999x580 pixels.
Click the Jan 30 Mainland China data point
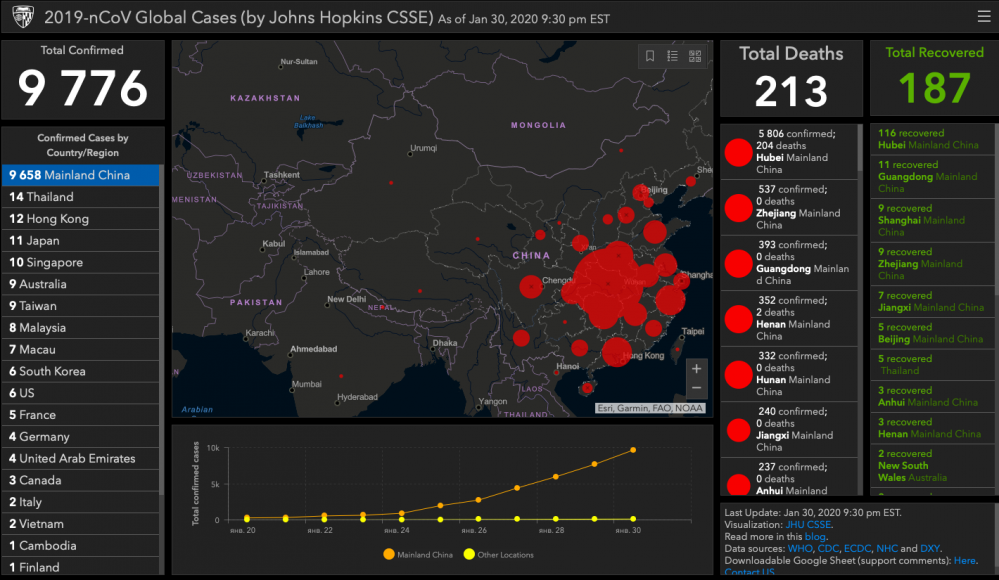[x=632, y=450]
